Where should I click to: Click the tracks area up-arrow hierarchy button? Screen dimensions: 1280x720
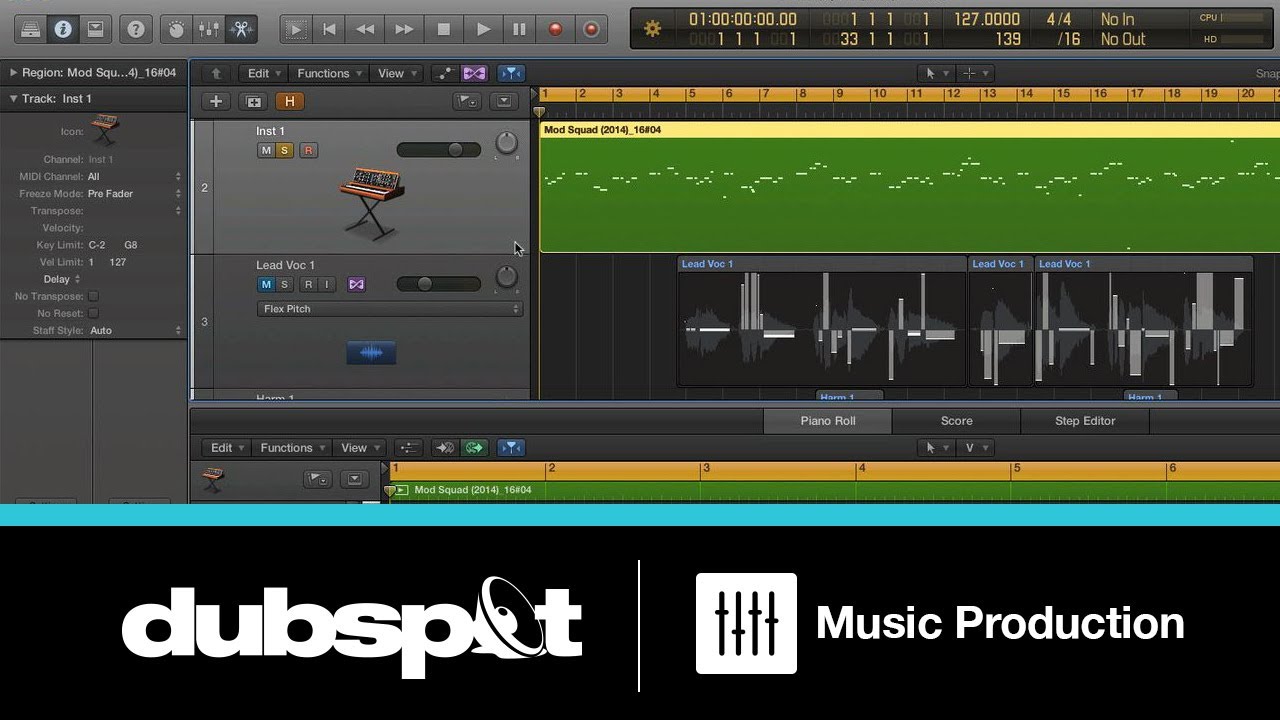point(215,73)
